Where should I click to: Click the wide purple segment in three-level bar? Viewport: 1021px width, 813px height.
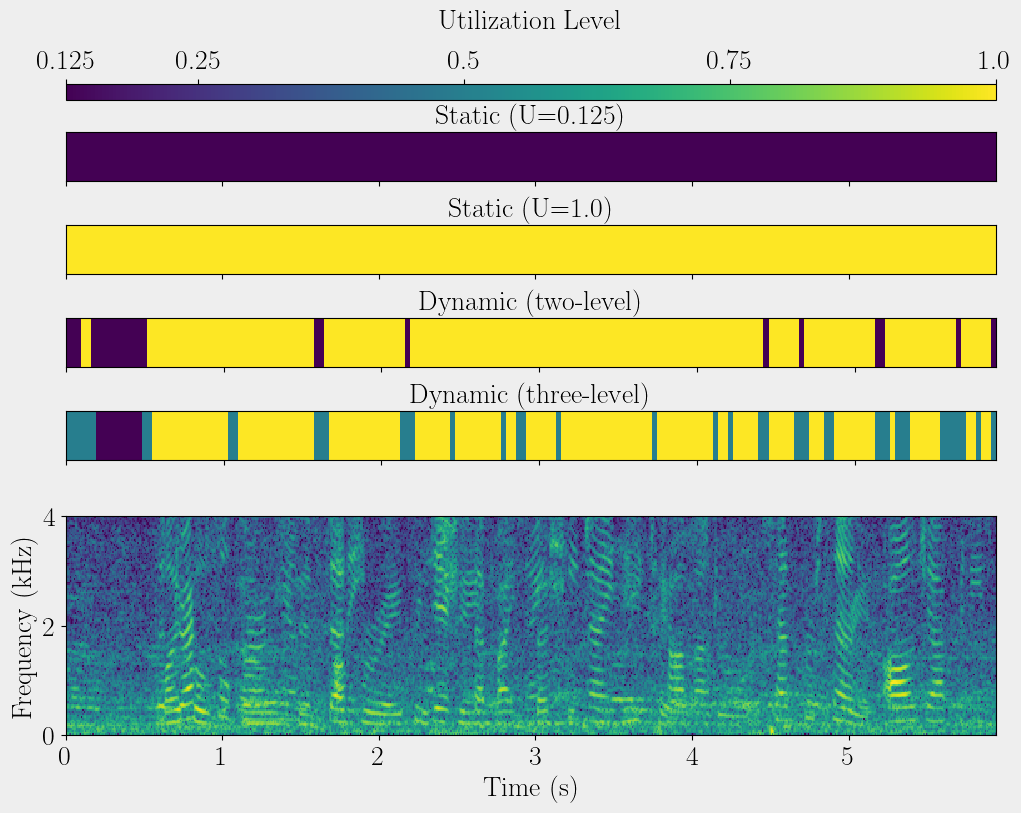[118, 435]
